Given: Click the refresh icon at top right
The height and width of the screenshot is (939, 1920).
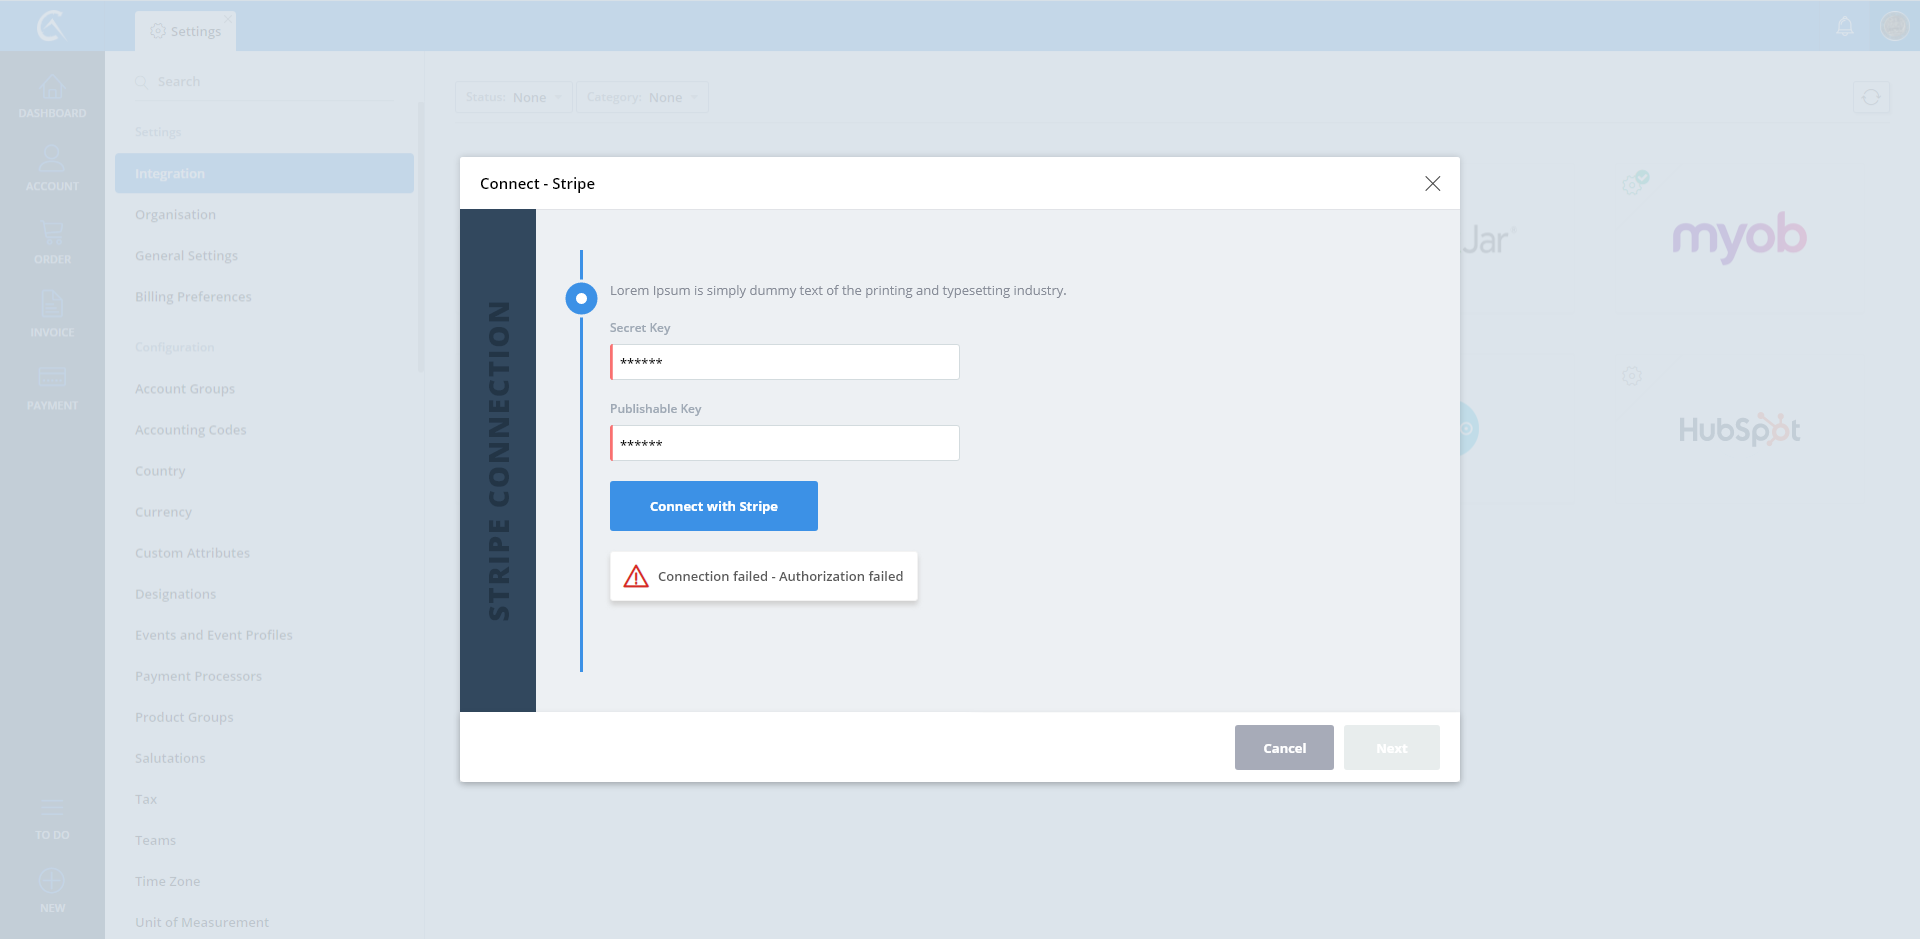Looking at the screenshot, I should [1871, 97].
